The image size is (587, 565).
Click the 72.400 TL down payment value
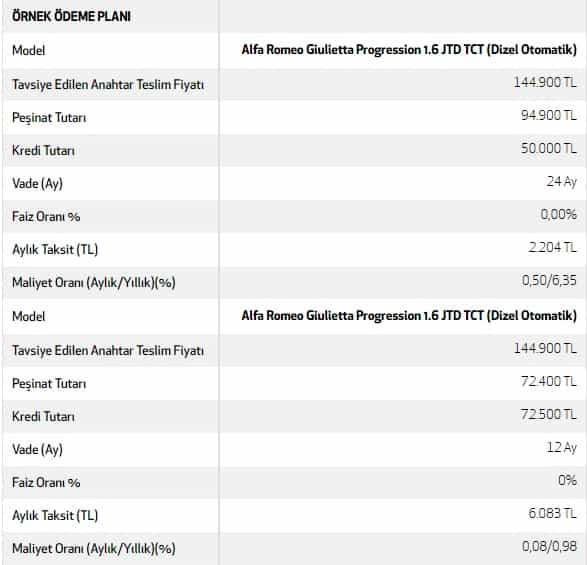point(548,381)
